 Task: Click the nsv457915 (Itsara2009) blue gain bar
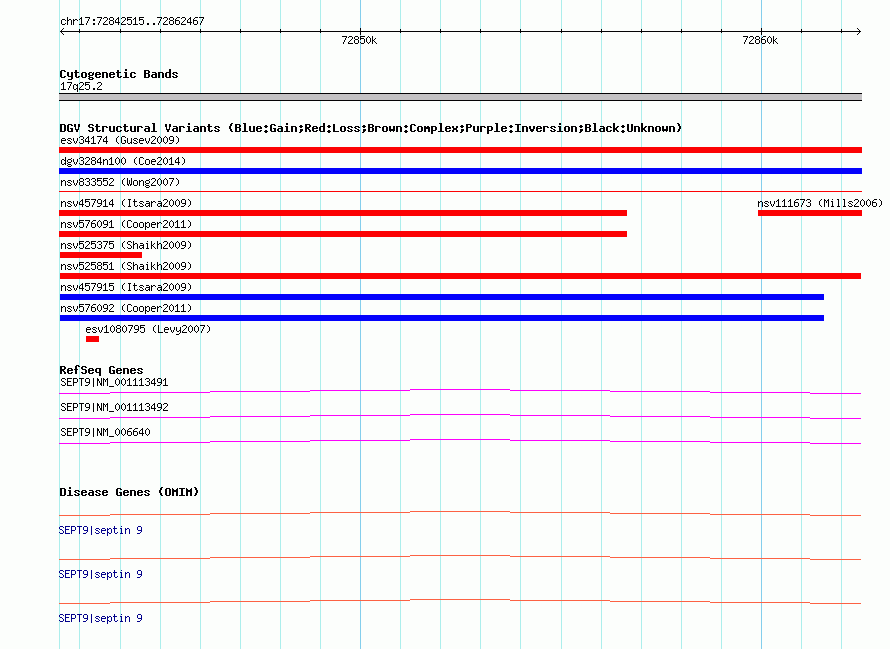pyautogui.click(x=442, y=297)
